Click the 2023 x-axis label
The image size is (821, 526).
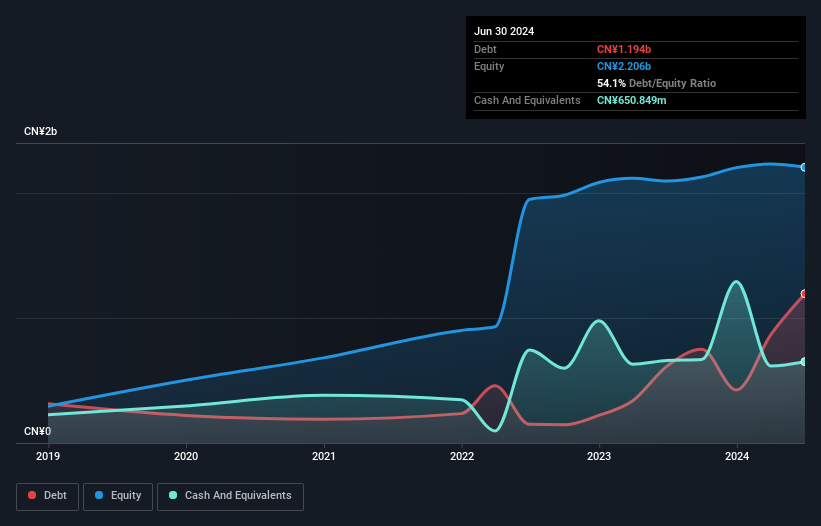point(599,456)
